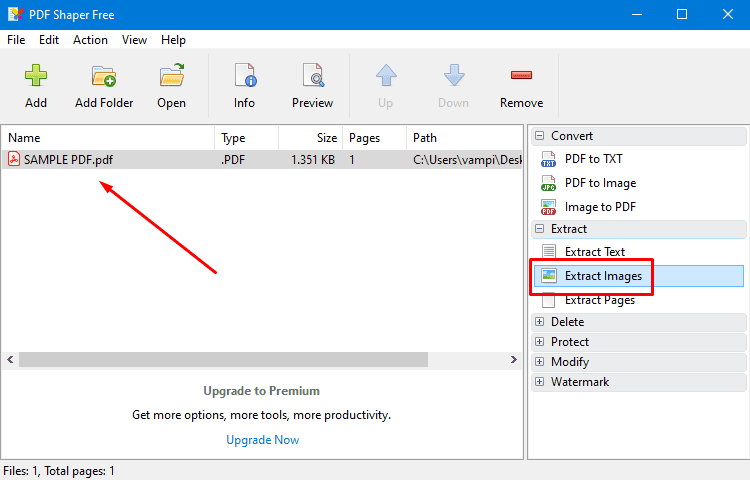Click the PDF to TXT icon
The height and width of the screenshot is (480, 750).
548,159
